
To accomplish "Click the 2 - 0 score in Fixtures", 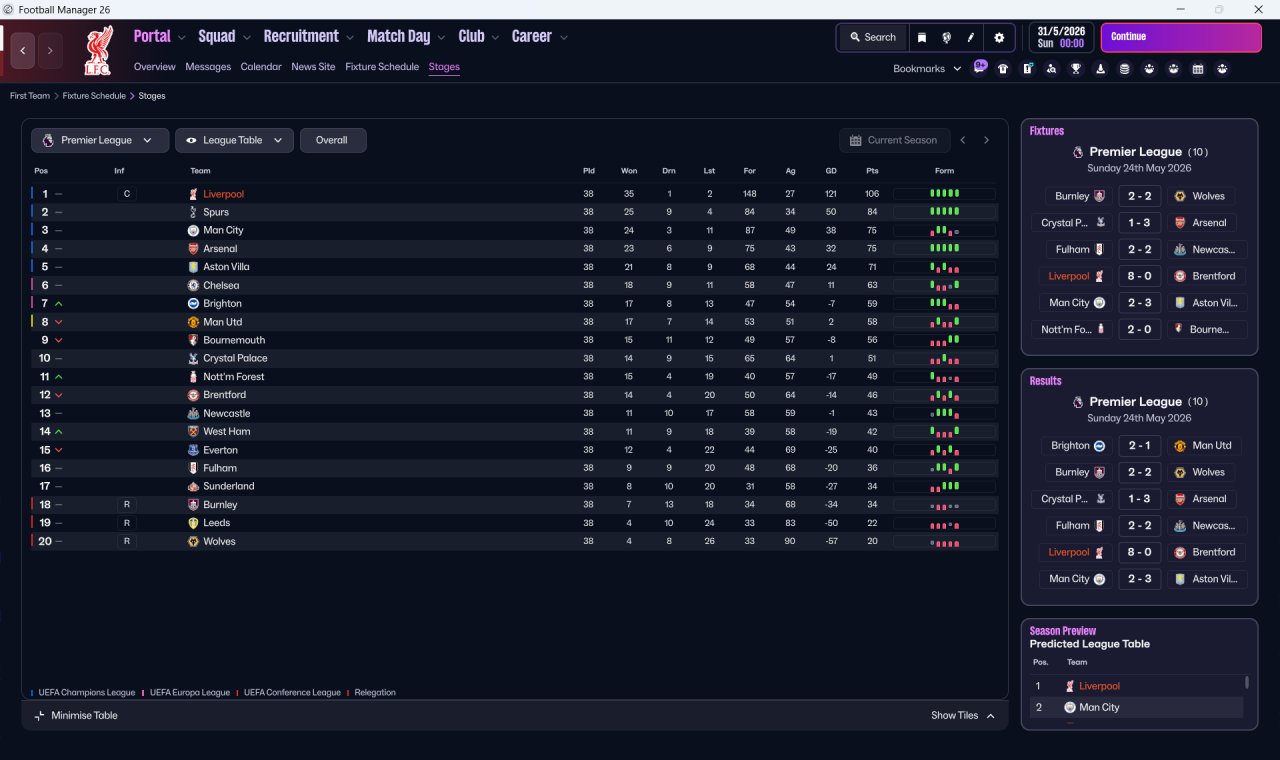I will 1139,329.
